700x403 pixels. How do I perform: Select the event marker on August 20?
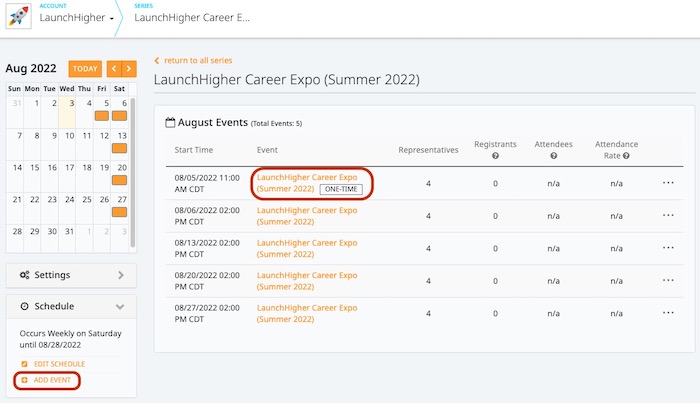(119, 180)
